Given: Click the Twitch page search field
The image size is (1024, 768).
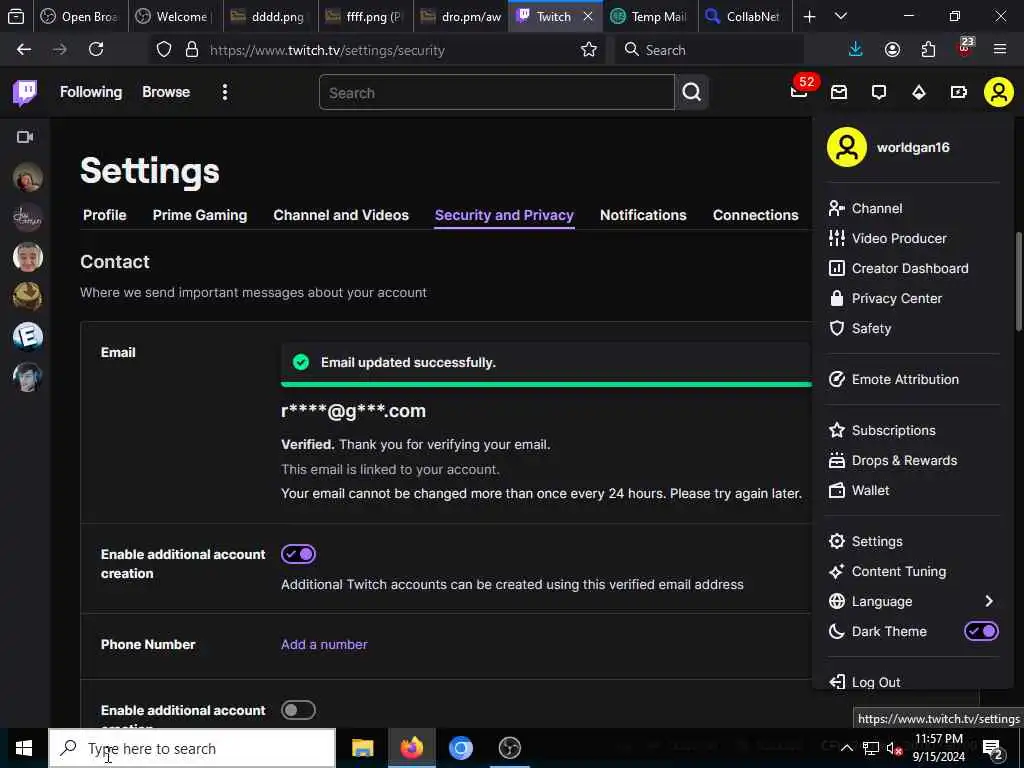Looking at the screenshot, I should click(496, 92).
